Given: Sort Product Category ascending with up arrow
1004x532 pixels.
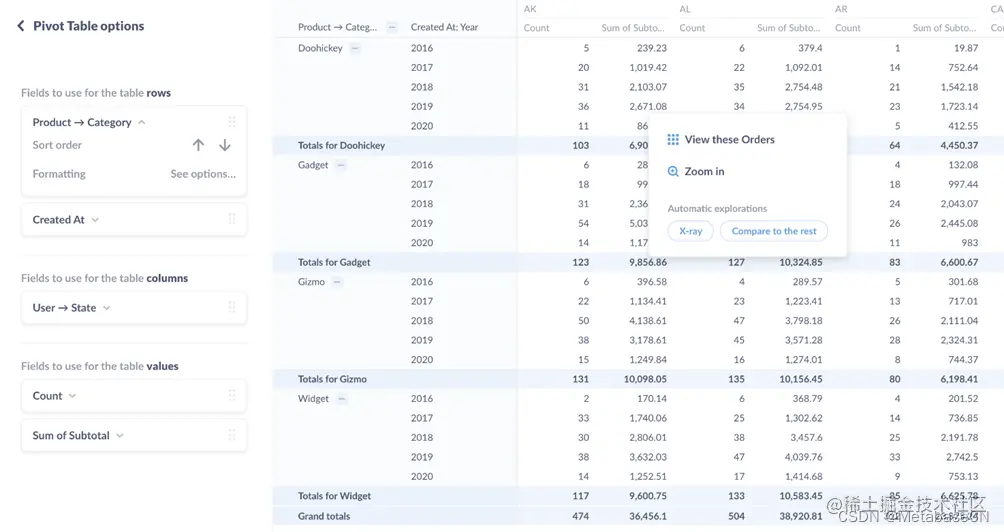Looking at the screenshot, I should pos(198,145).
